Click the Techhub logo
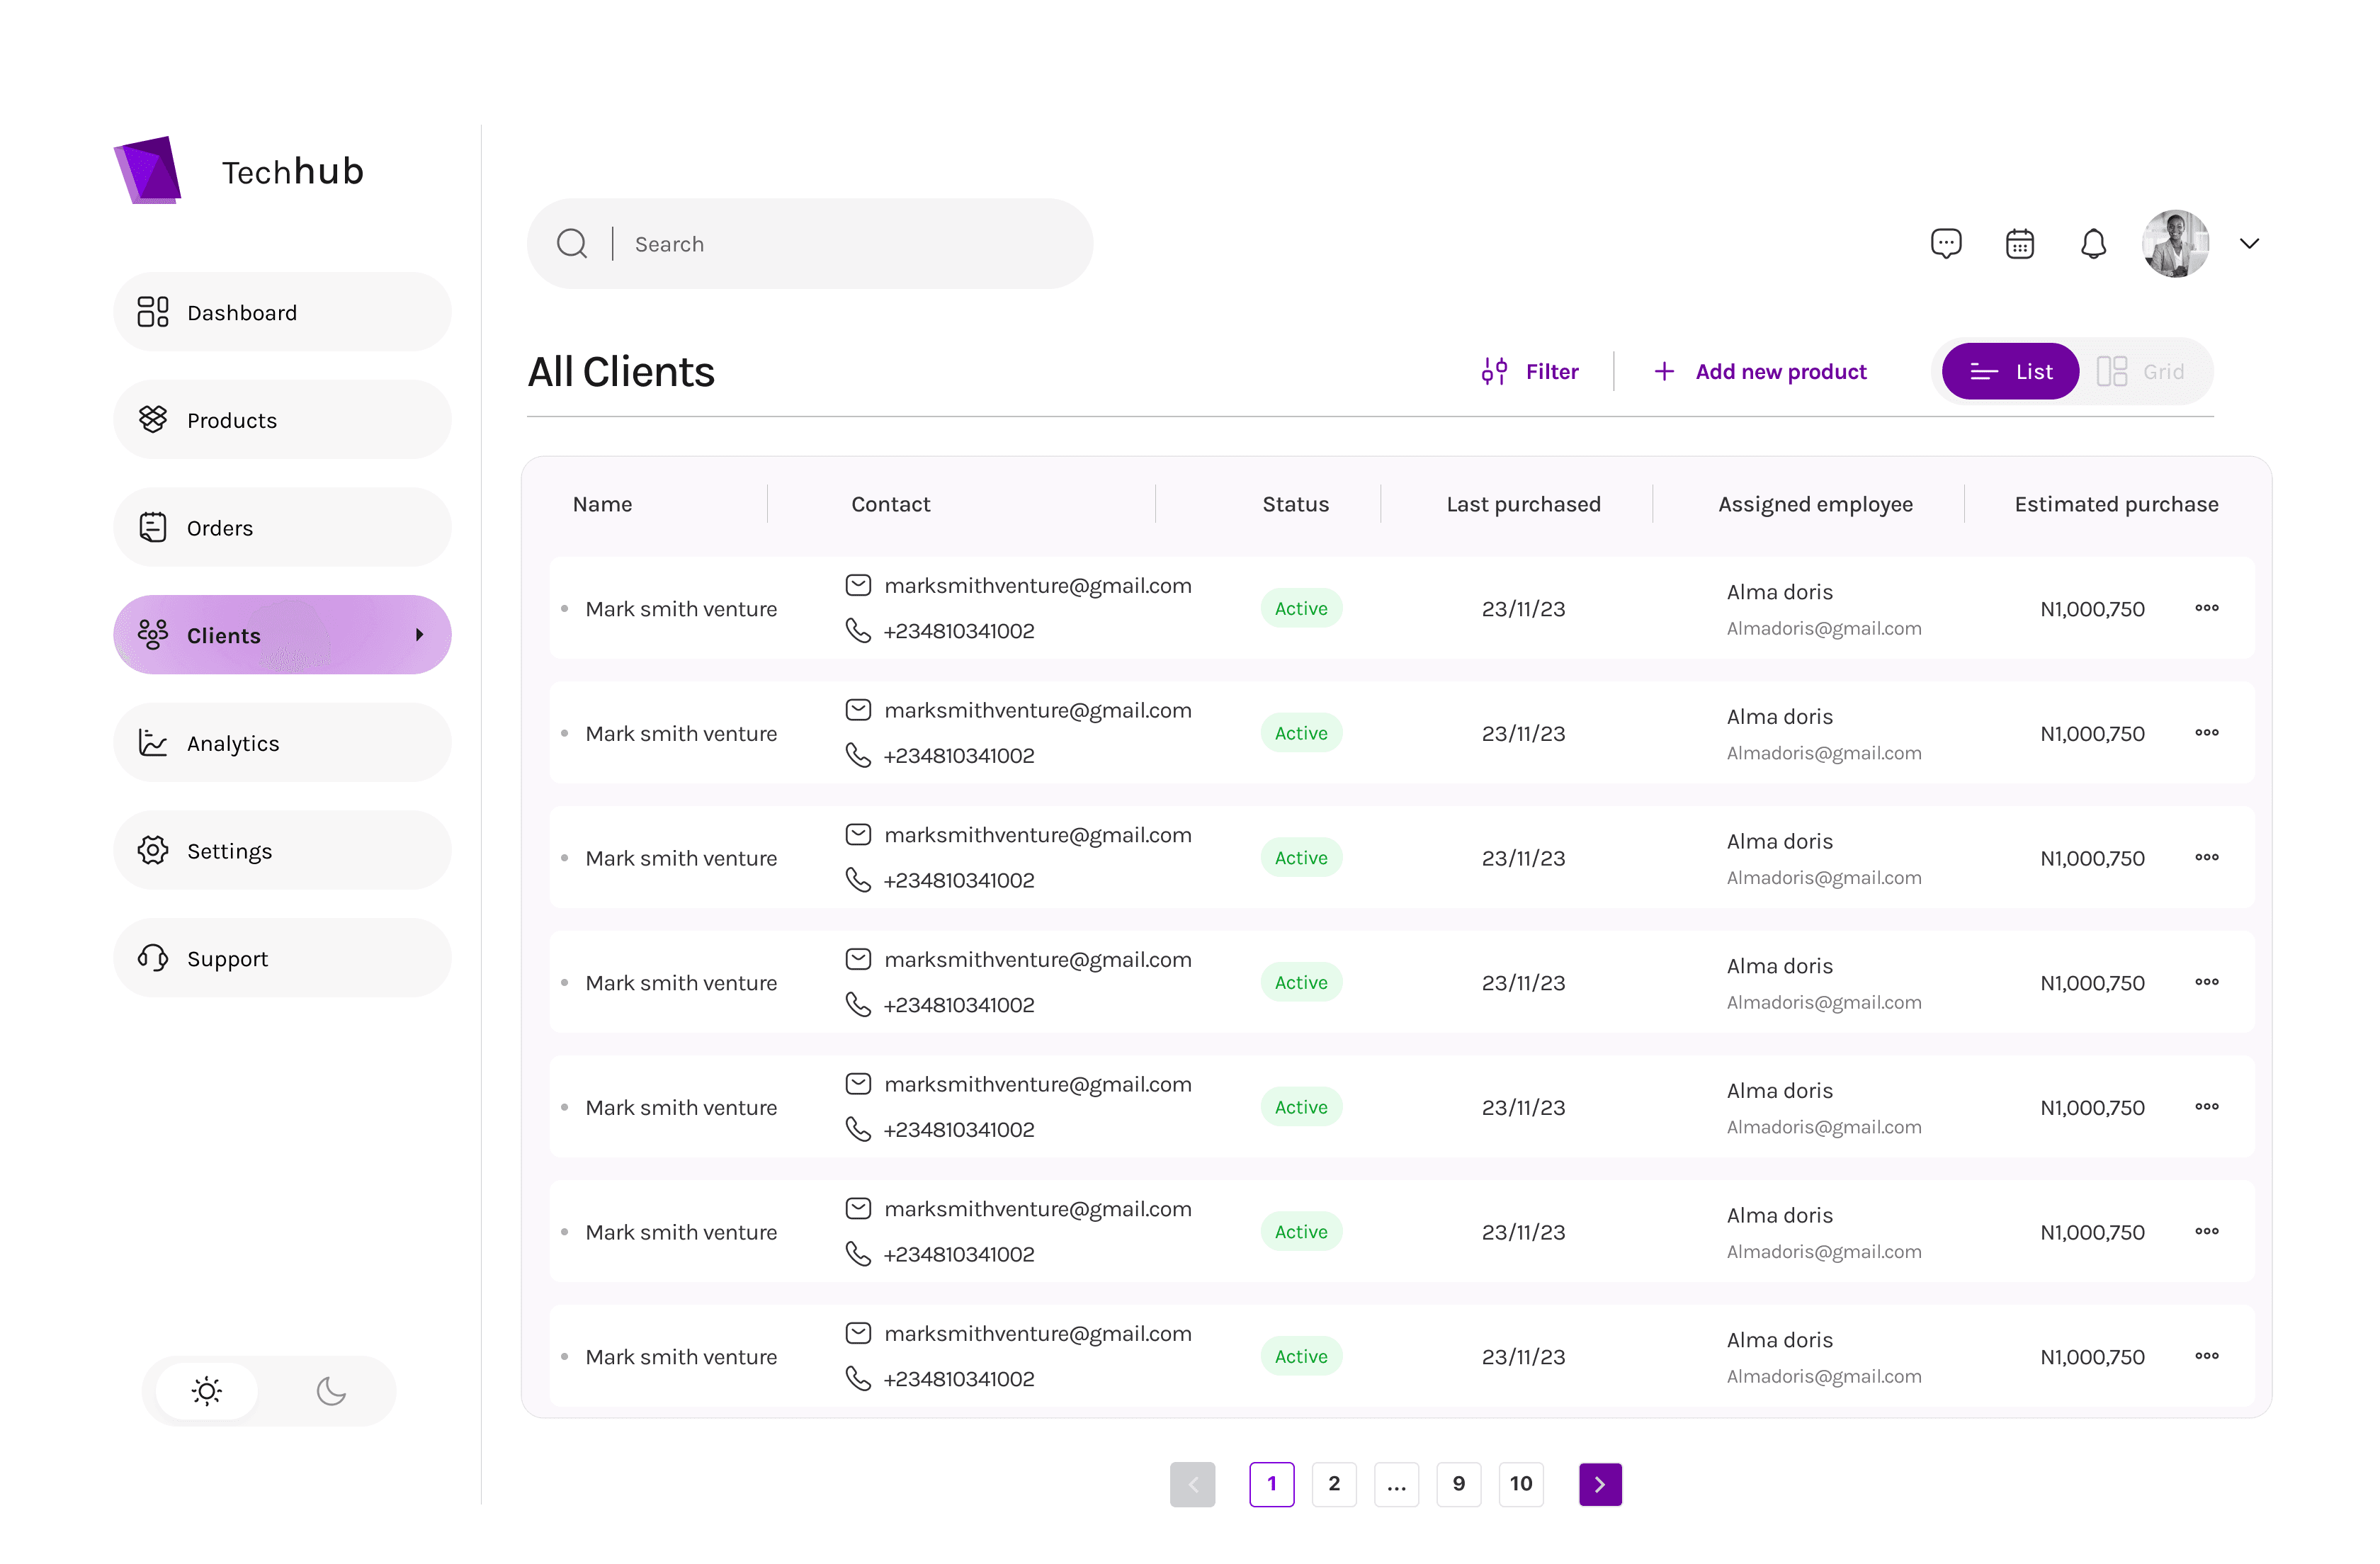Viewport: 2380px width, 1564px height. click(148, 170)
